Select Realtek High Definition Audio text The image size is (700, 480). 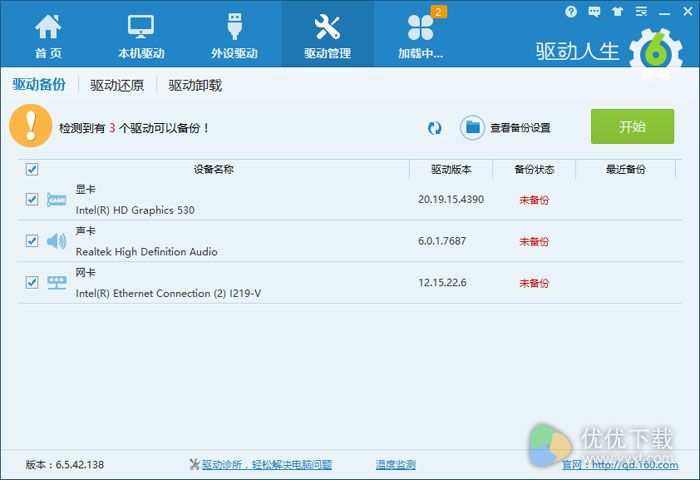[146, 252]
